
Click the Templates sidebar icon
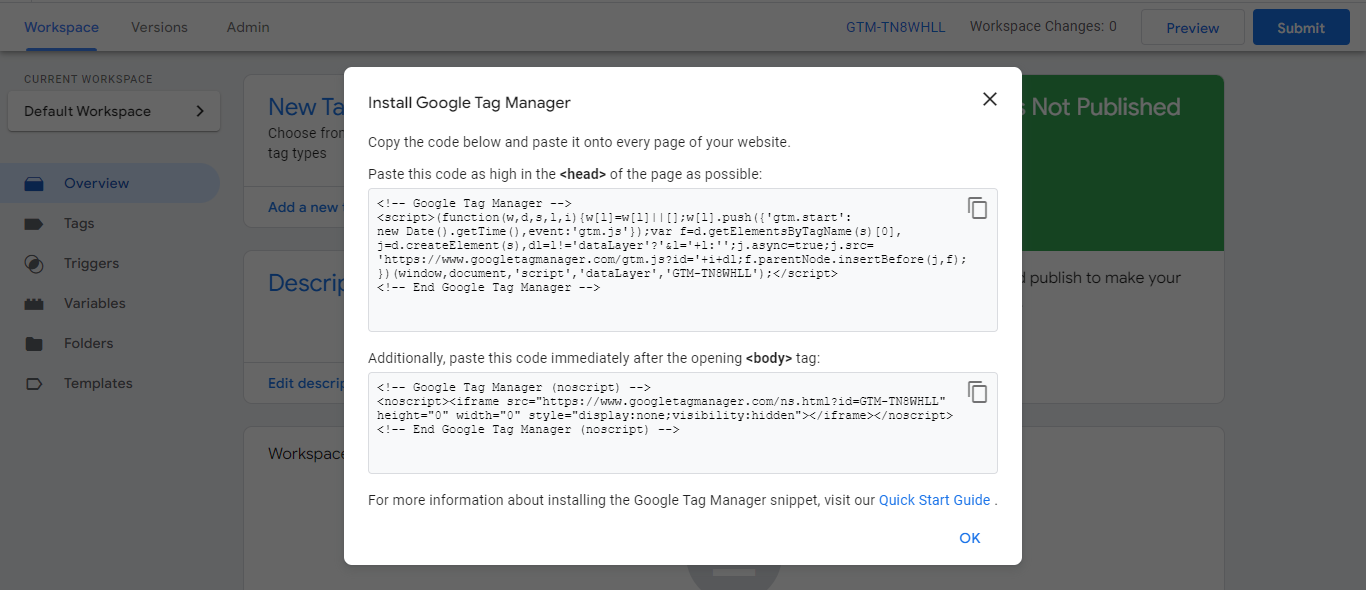click(x=35, y=383)
